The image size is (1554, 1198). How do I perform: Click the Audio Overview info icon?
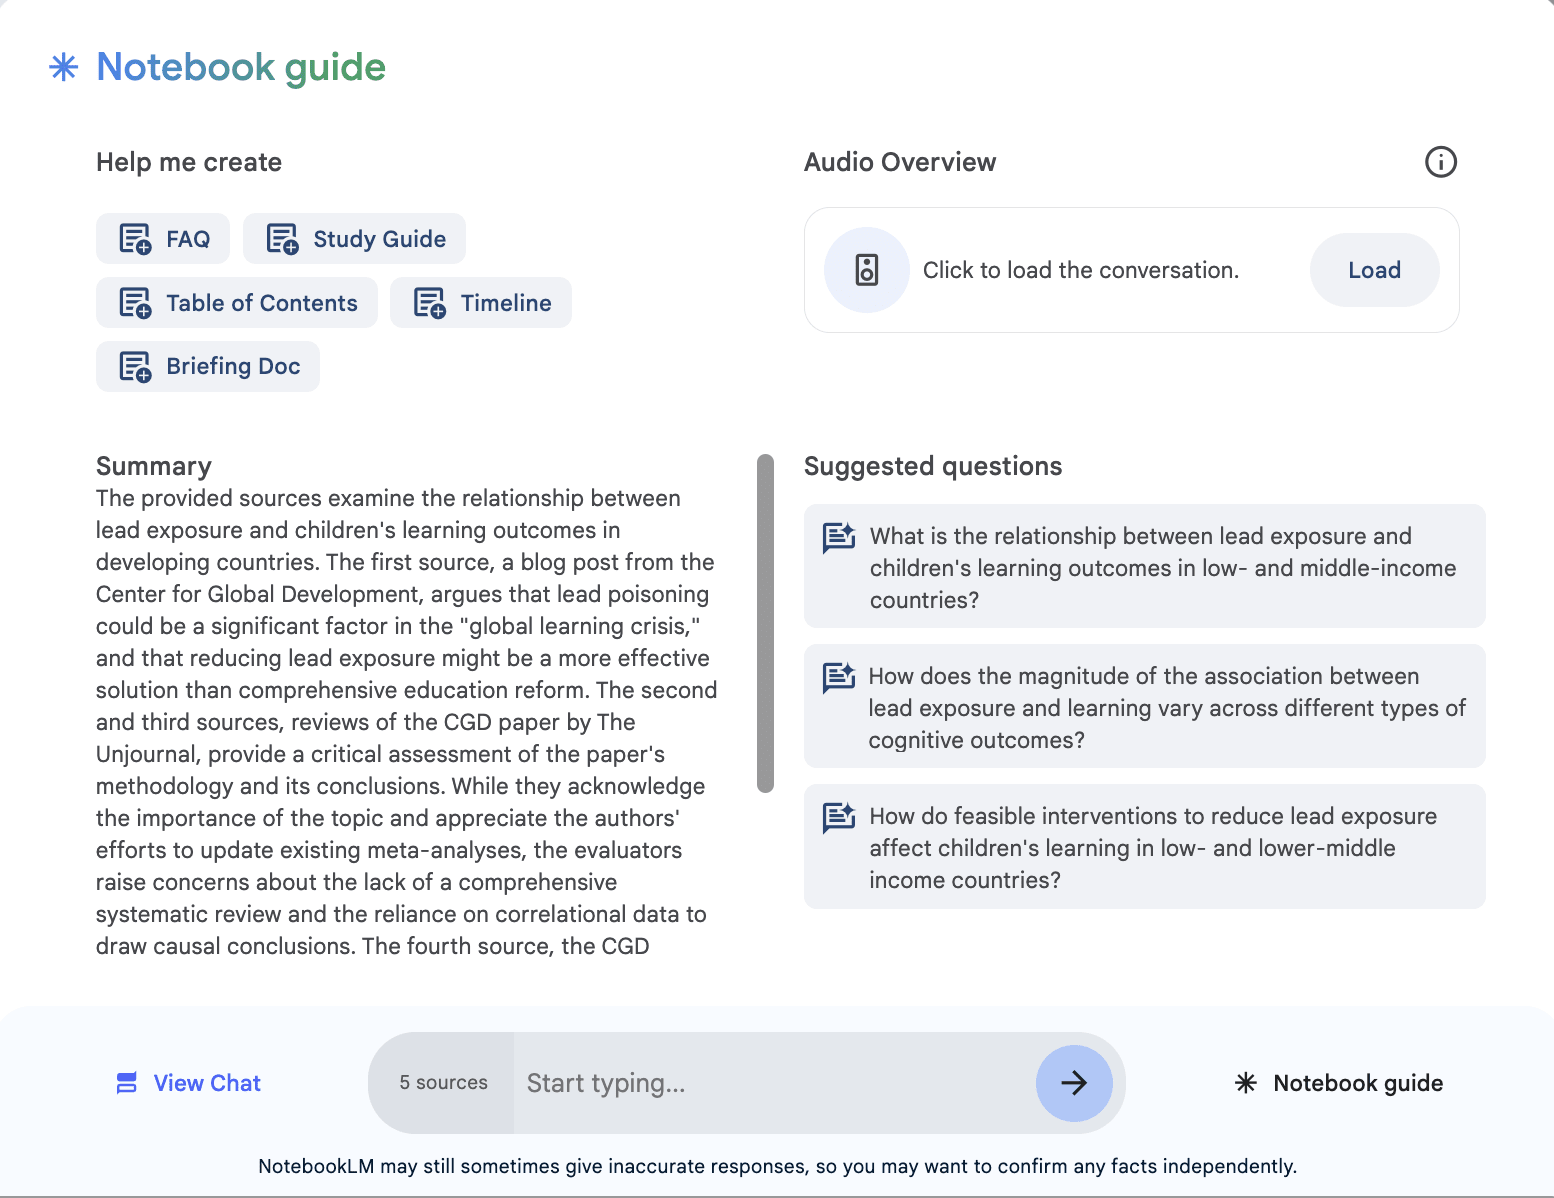(x=1440, y=162)
